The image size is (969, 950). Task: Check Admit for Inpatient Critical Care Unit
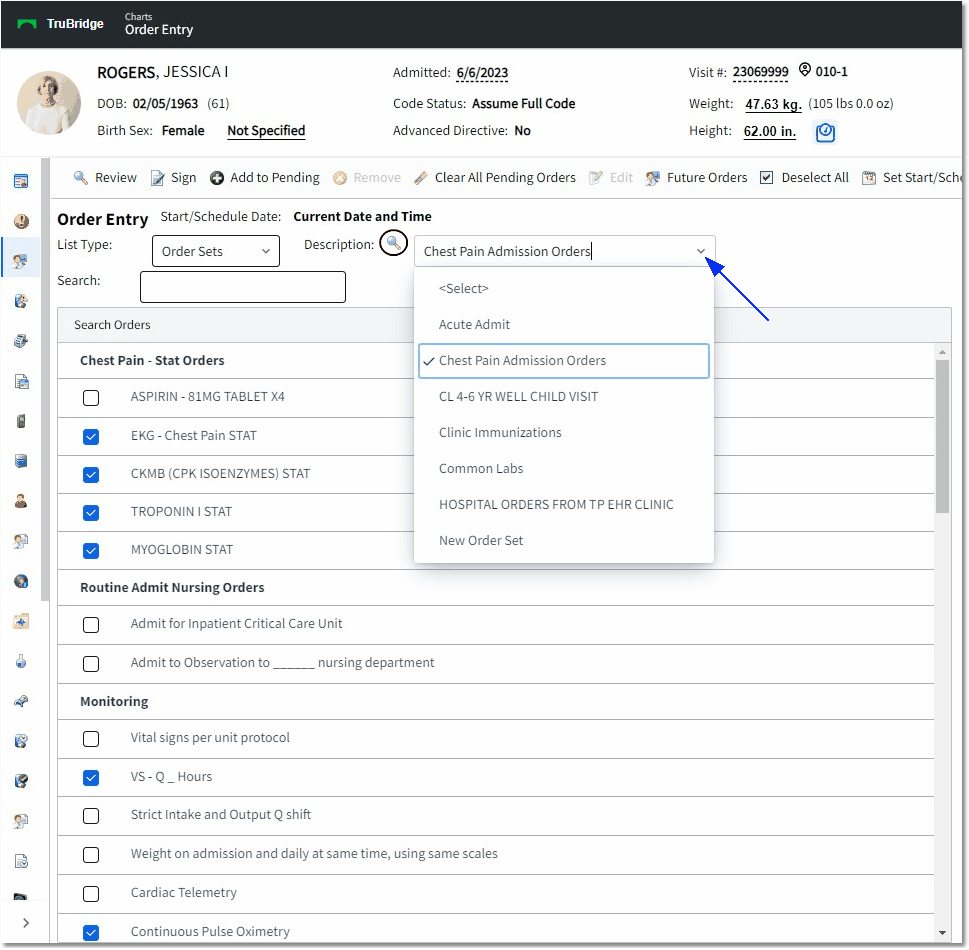tap(91, 625)
